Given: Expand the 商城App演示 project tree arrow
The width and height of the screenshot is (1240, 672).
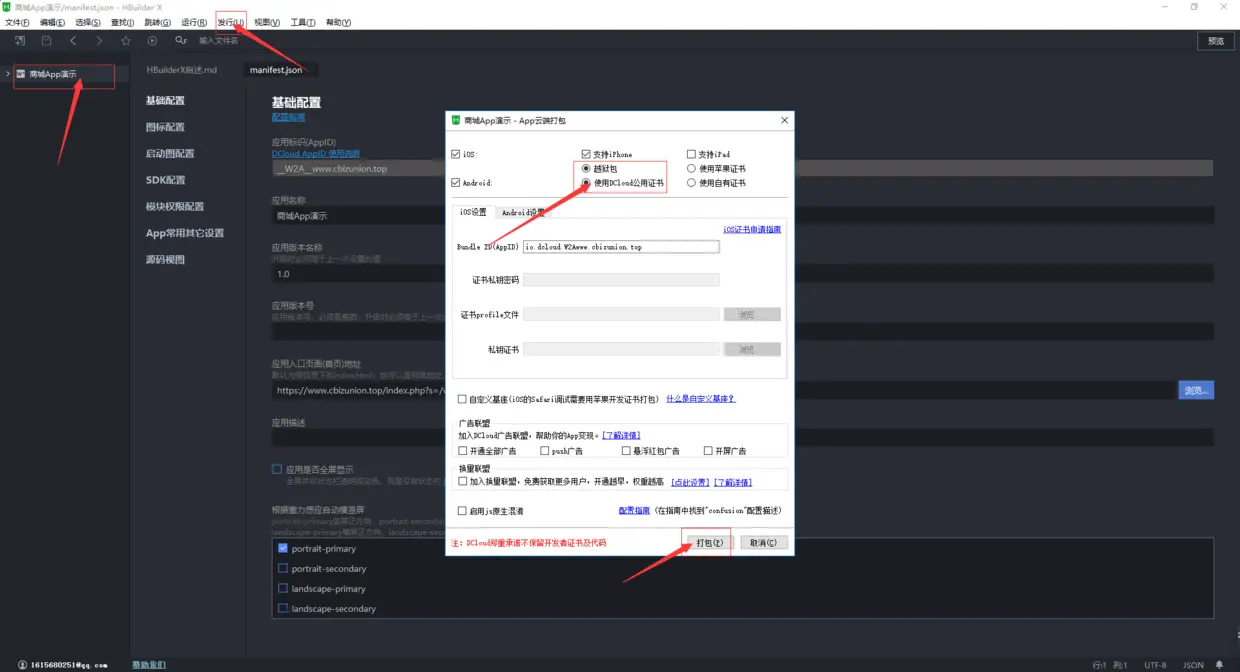Looking at the screenshot, I should click(x=8, y=74).
